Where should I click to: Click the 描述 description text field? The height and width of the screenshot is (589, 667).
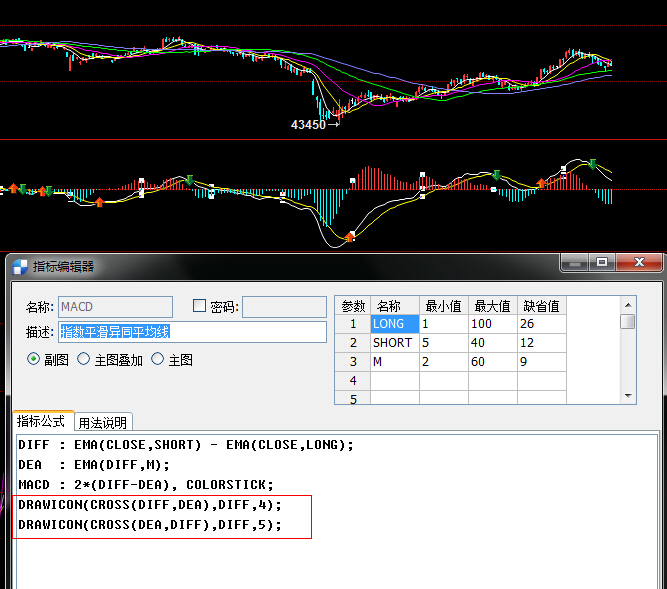point(192,332)
